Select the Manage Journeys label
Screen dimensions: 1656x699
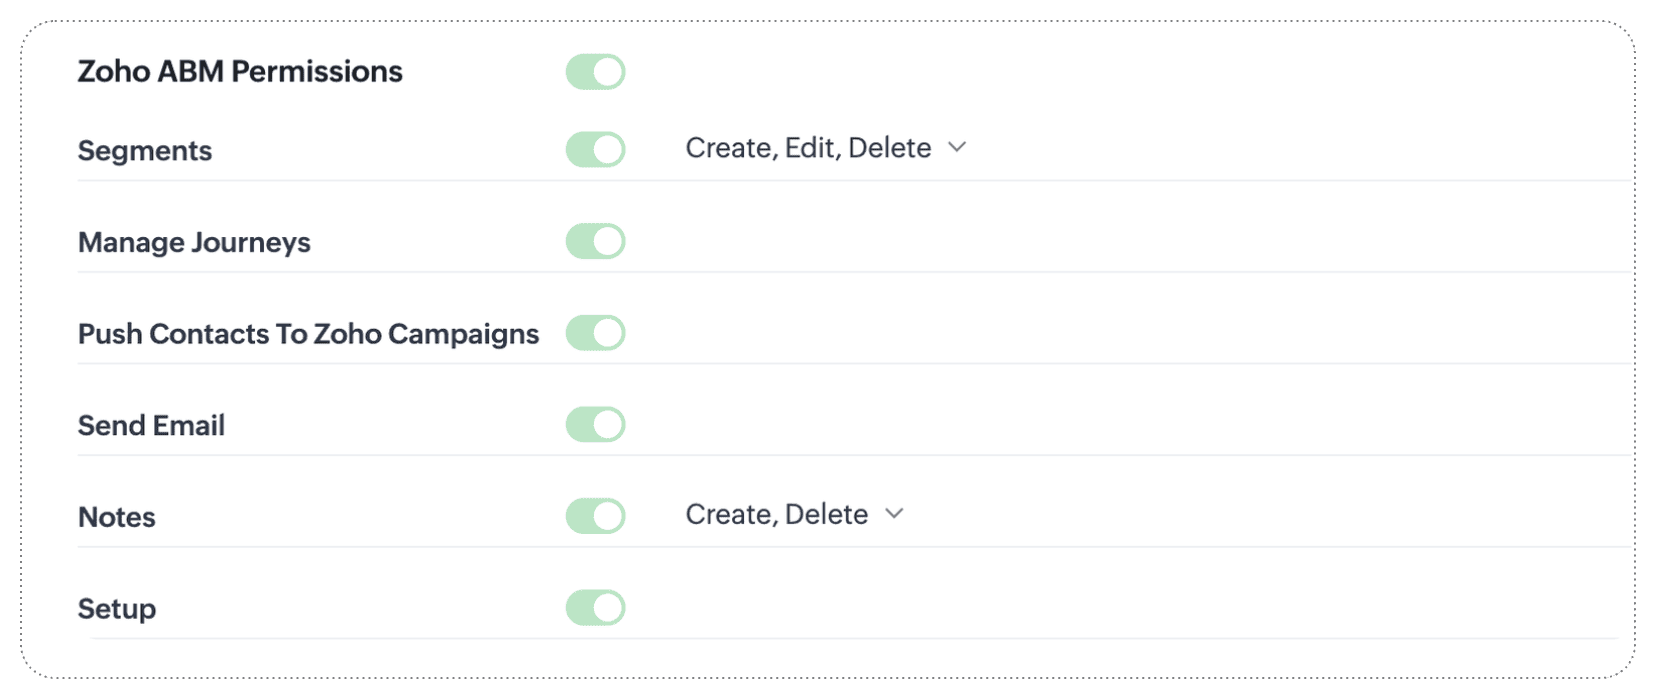[x=194, y=243]
